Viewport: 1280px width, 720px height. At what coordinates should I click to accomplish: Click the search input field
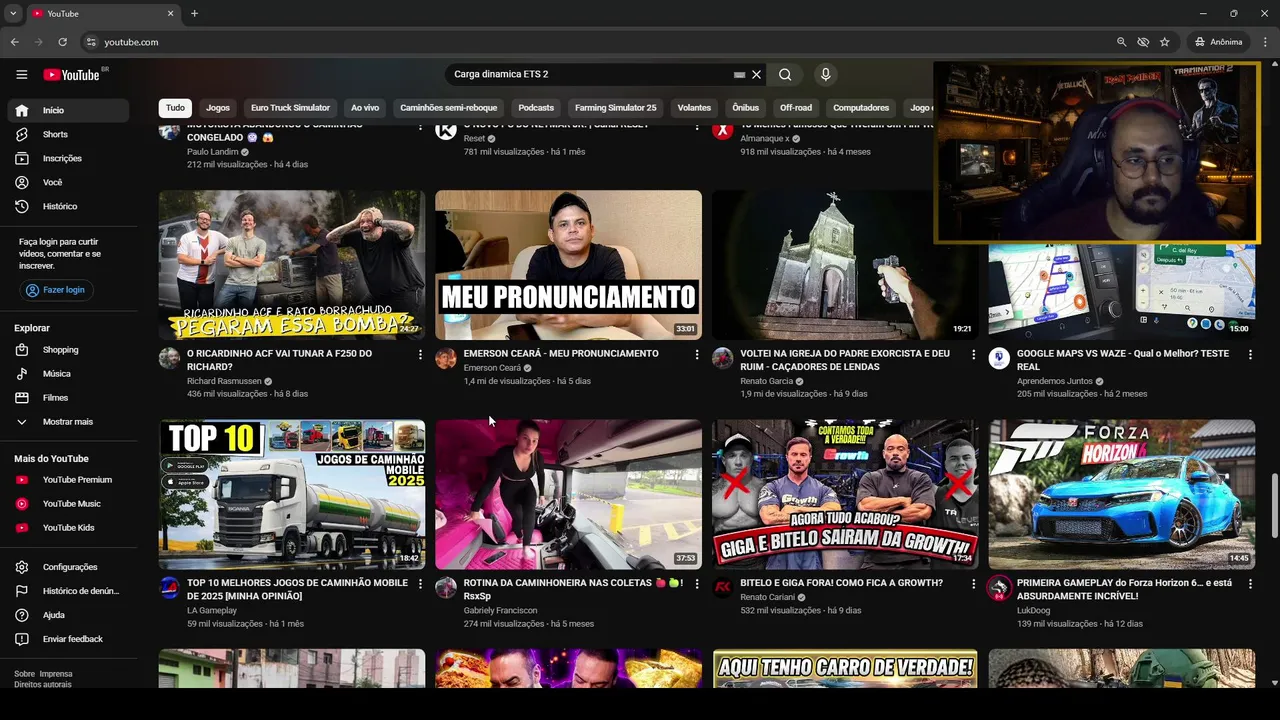tap(590, 74)
